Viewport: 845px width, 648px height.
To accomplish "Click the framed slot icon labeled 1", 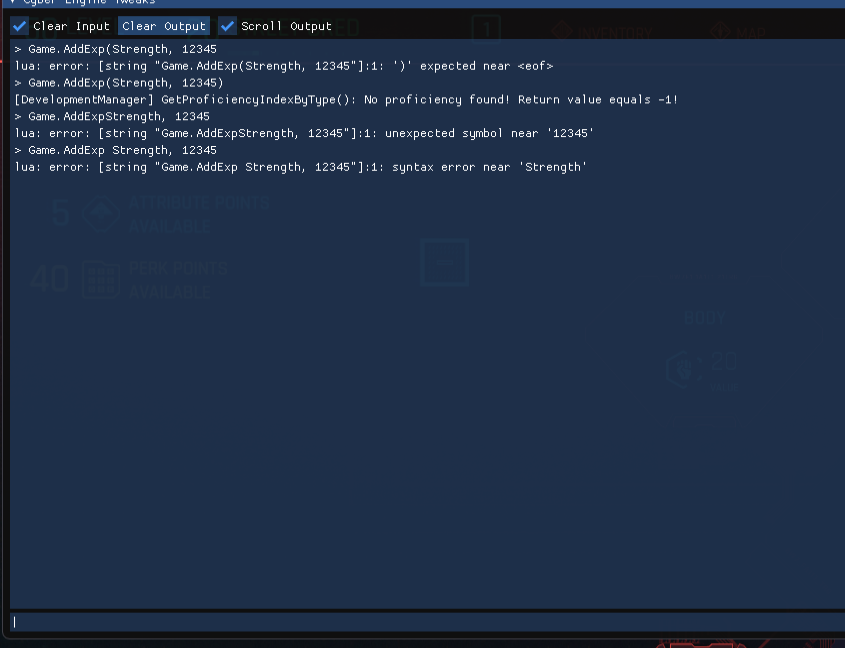I will click(x=486, y=30).
